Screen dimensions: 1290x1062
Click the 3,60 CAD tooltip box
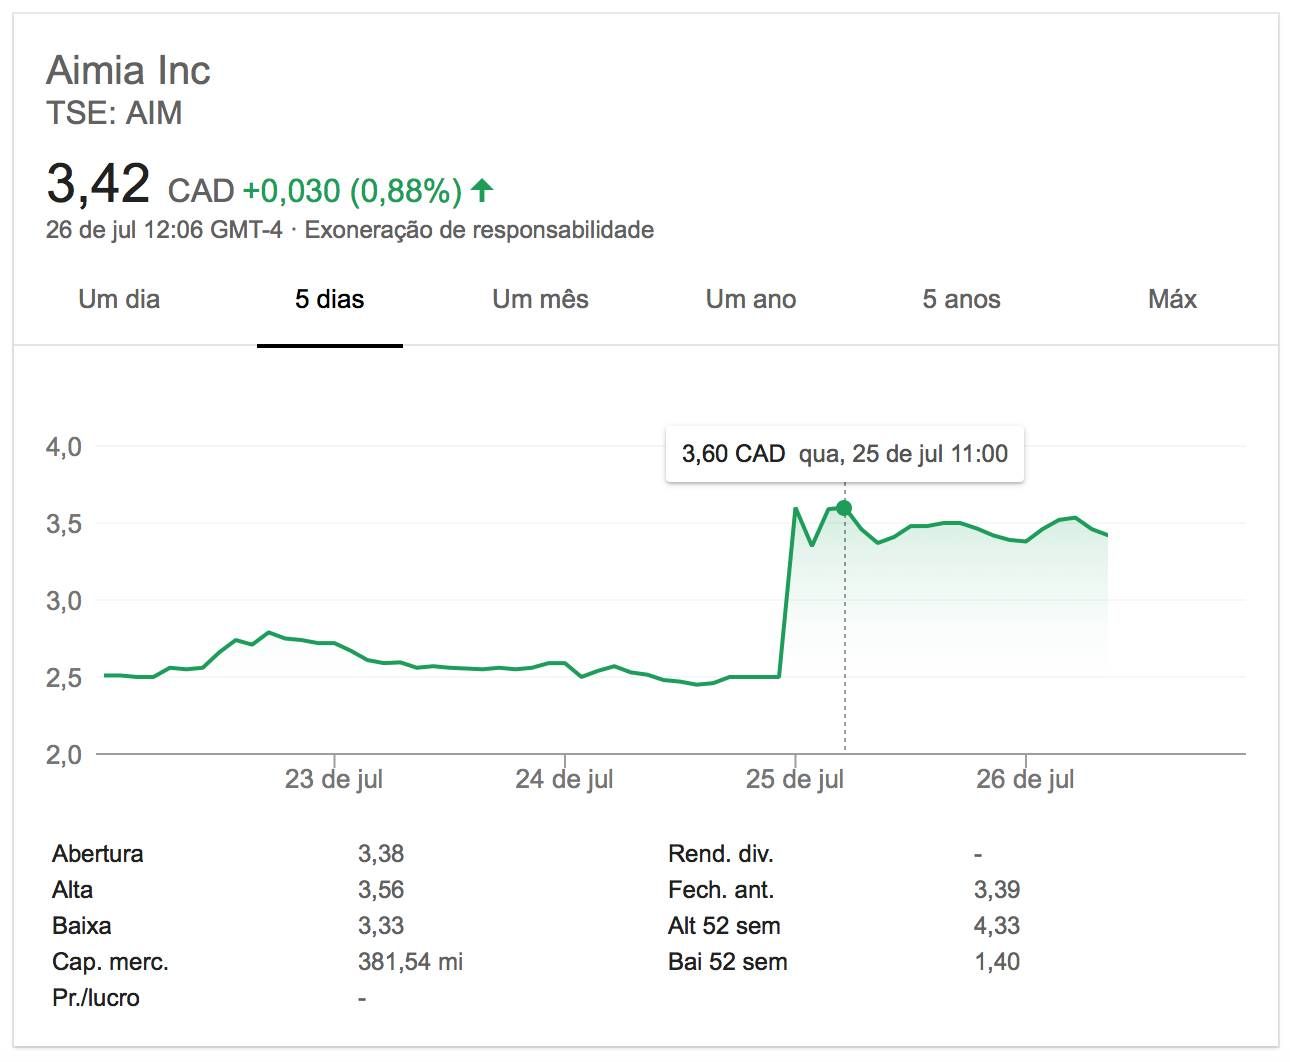pos(845,454)
